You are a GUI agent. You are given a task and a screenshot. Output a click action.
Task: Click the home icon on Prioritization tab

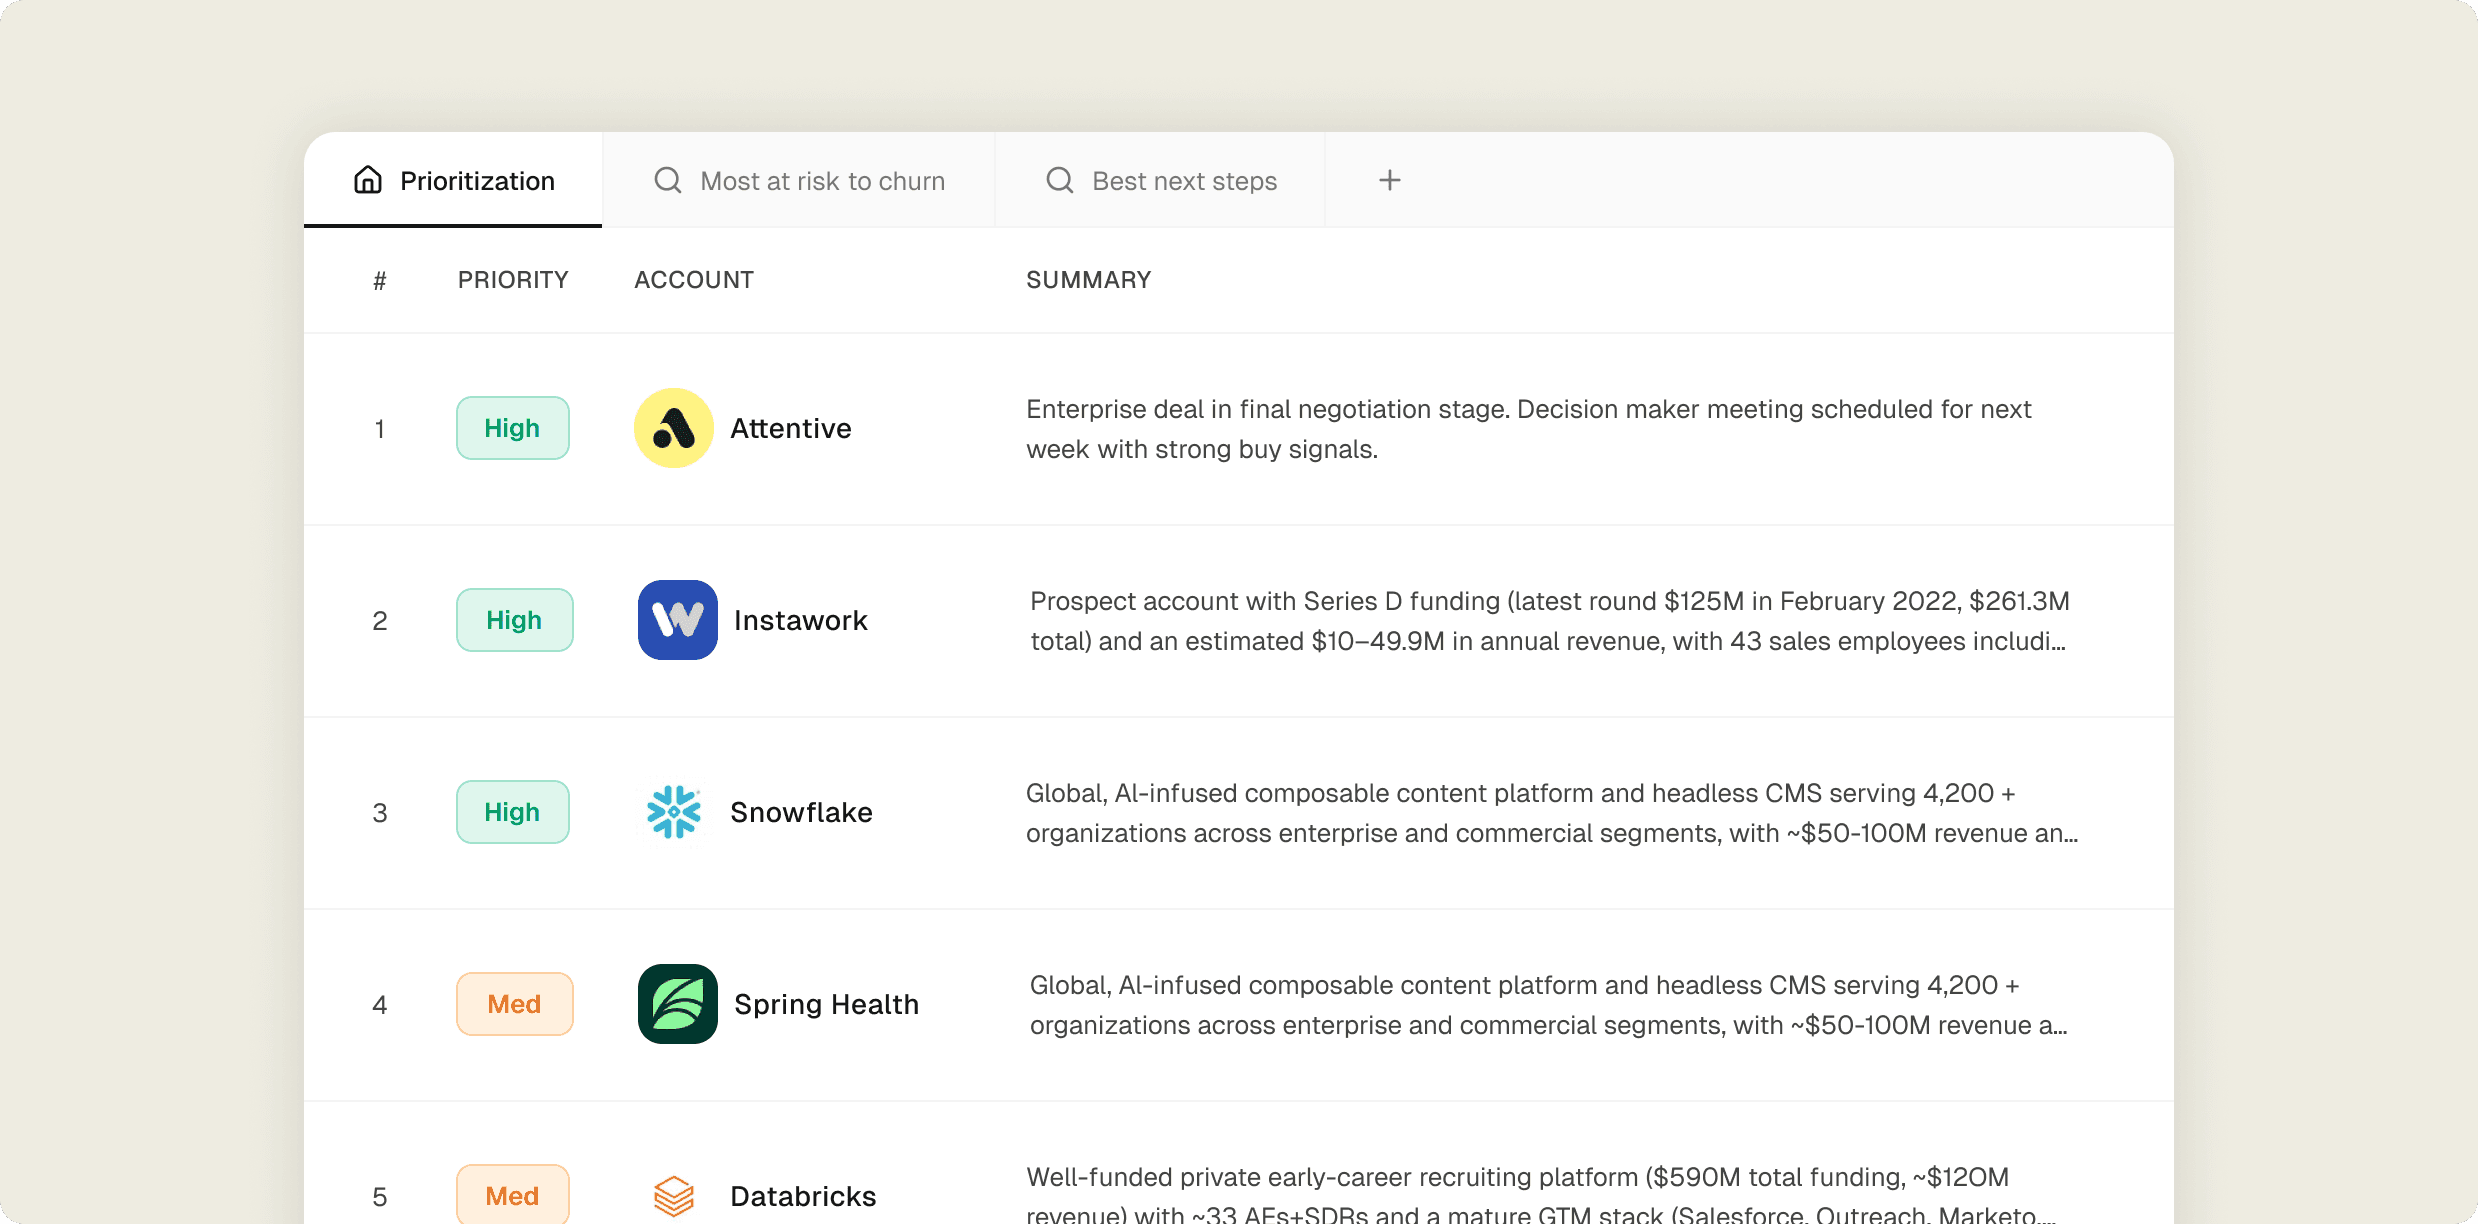(368, 180)
